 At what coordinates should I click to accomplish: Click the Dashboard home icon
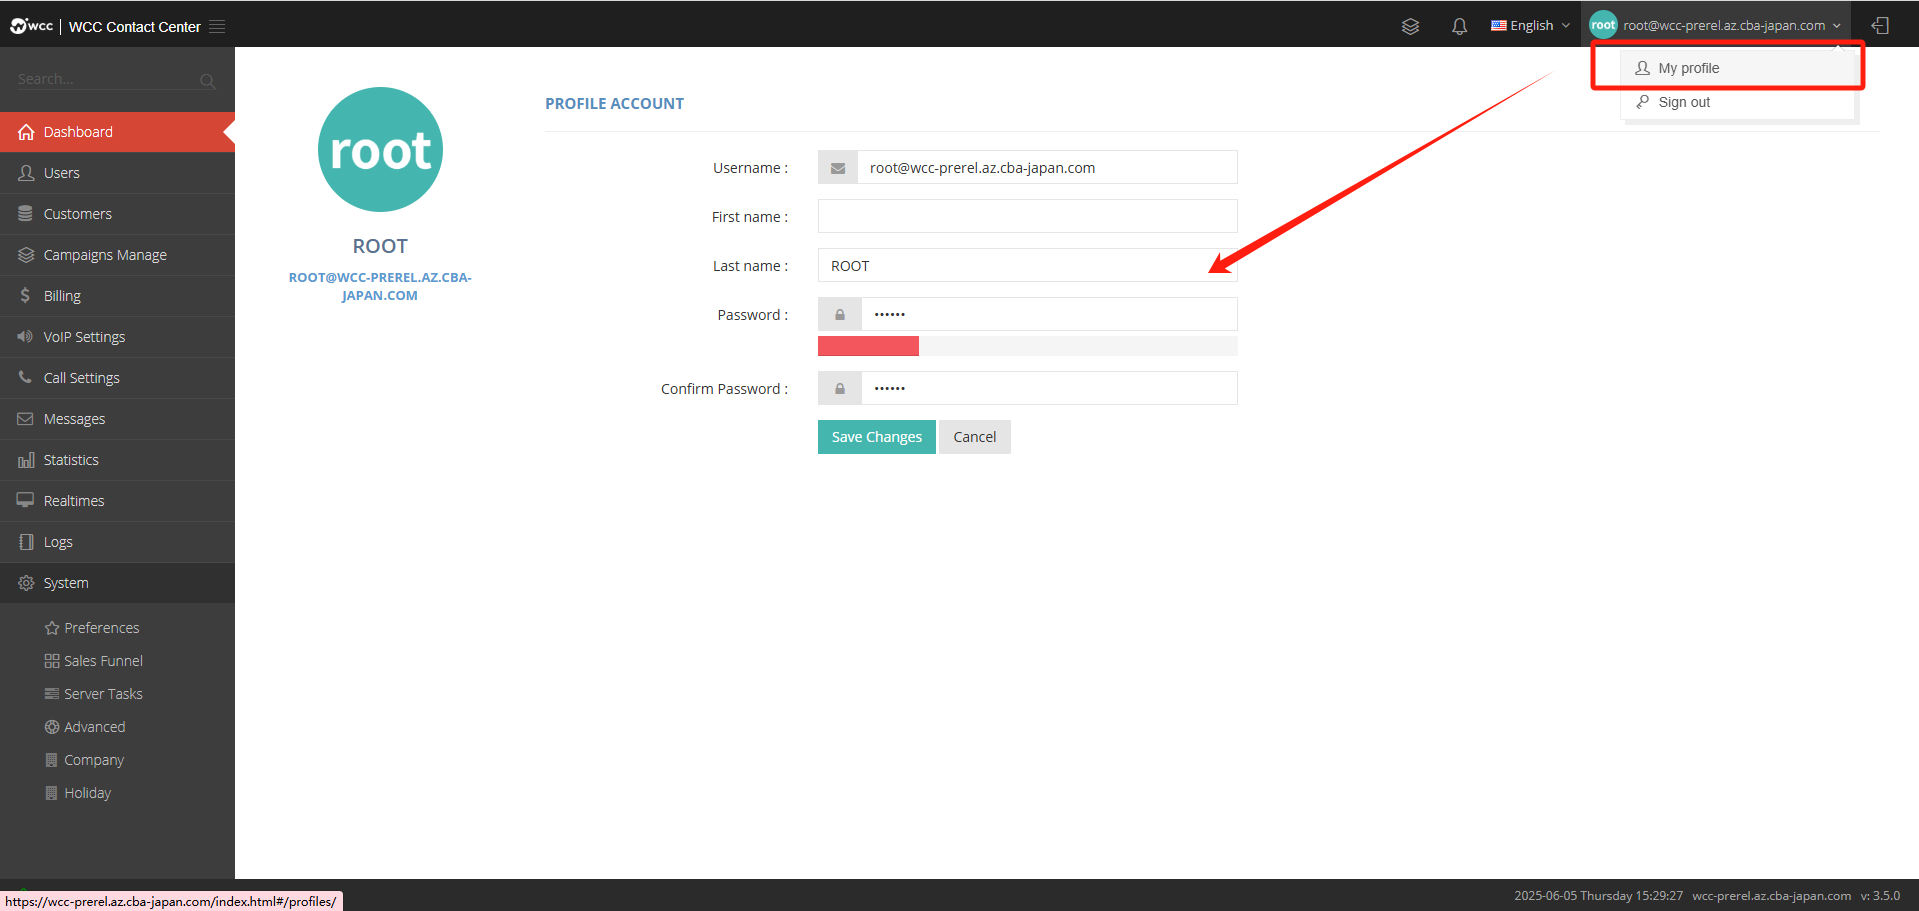tap(26, 132)
